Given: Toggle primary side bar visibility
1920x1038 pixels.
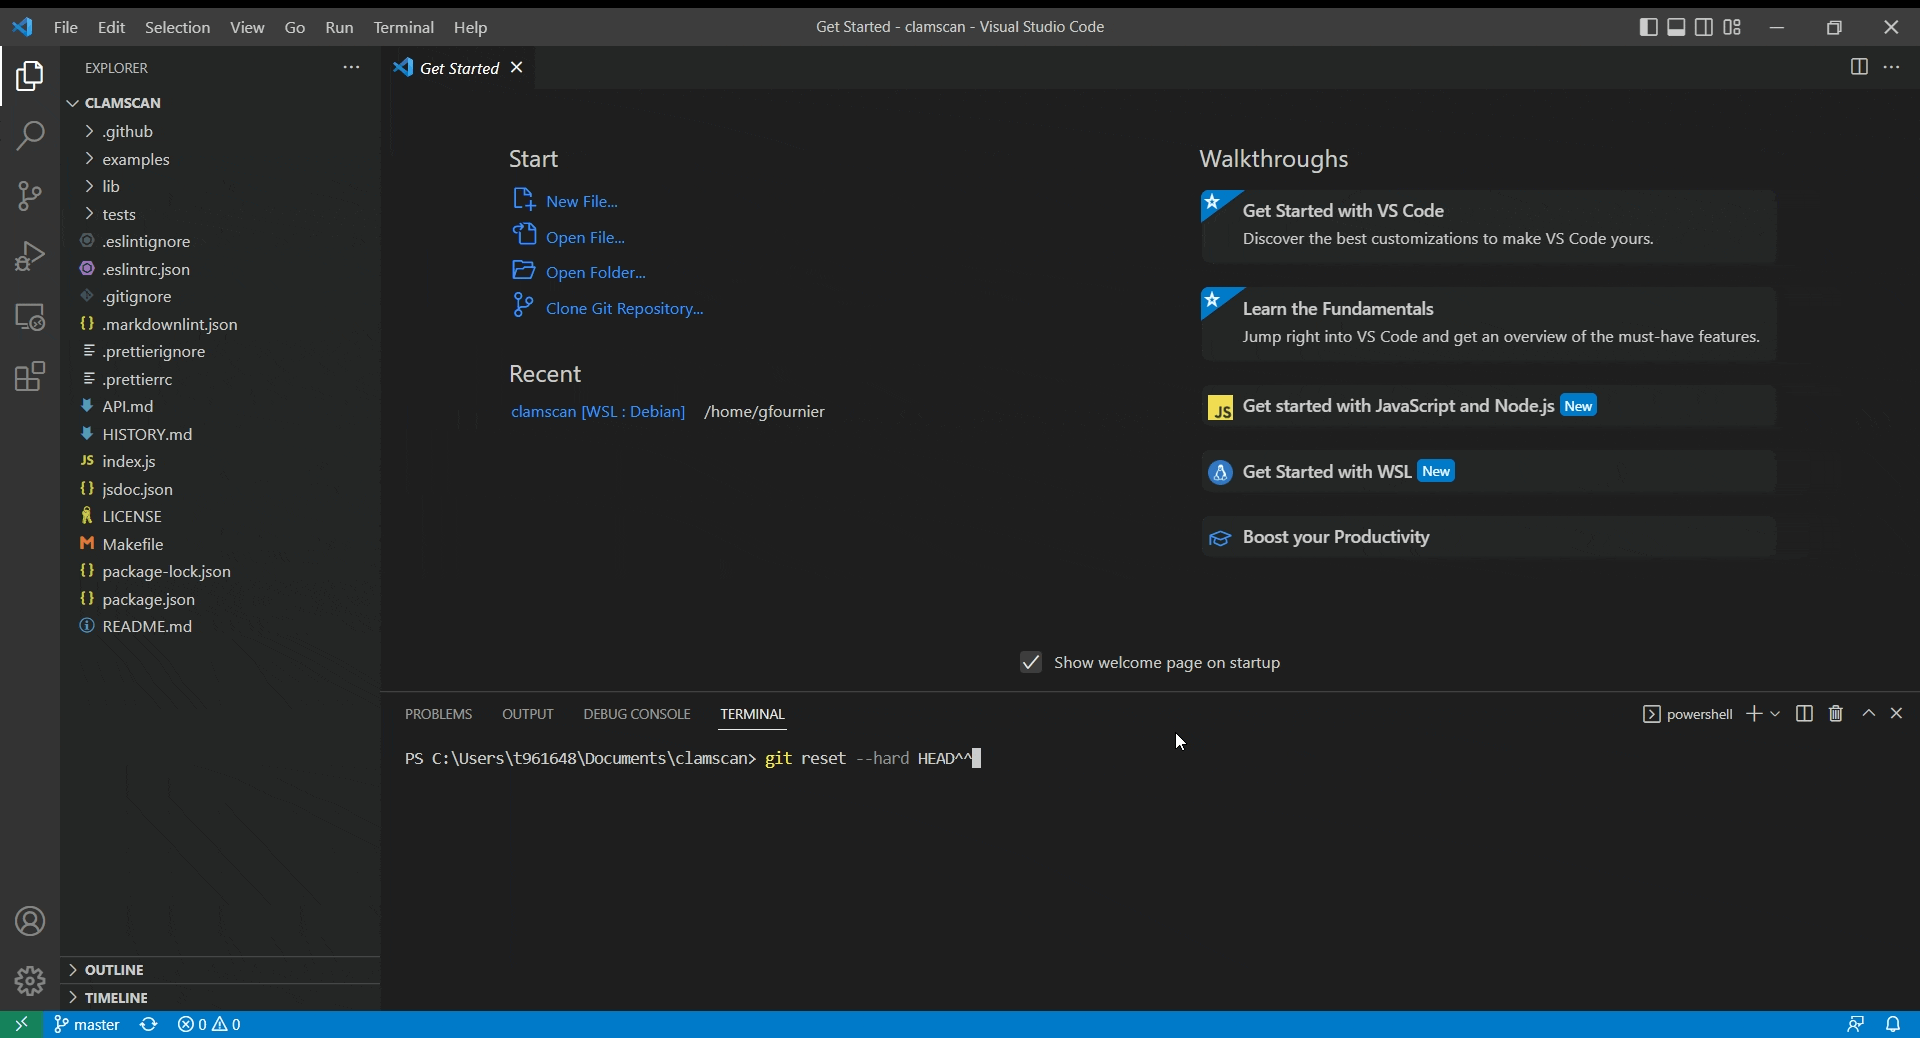Looking at the screenshot, I should [x=1649, y=27].
